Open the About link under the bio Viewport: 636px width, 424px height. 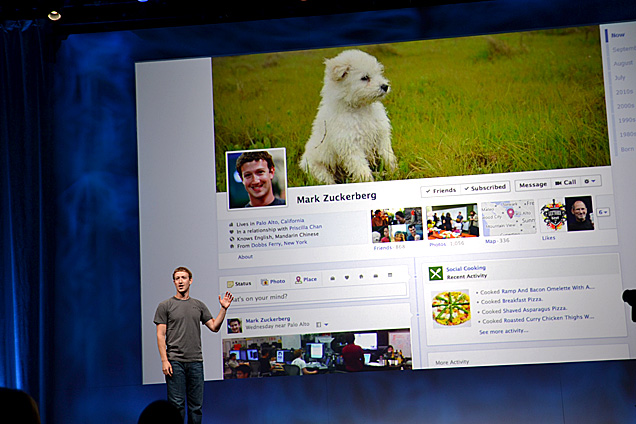pos(245,257)
